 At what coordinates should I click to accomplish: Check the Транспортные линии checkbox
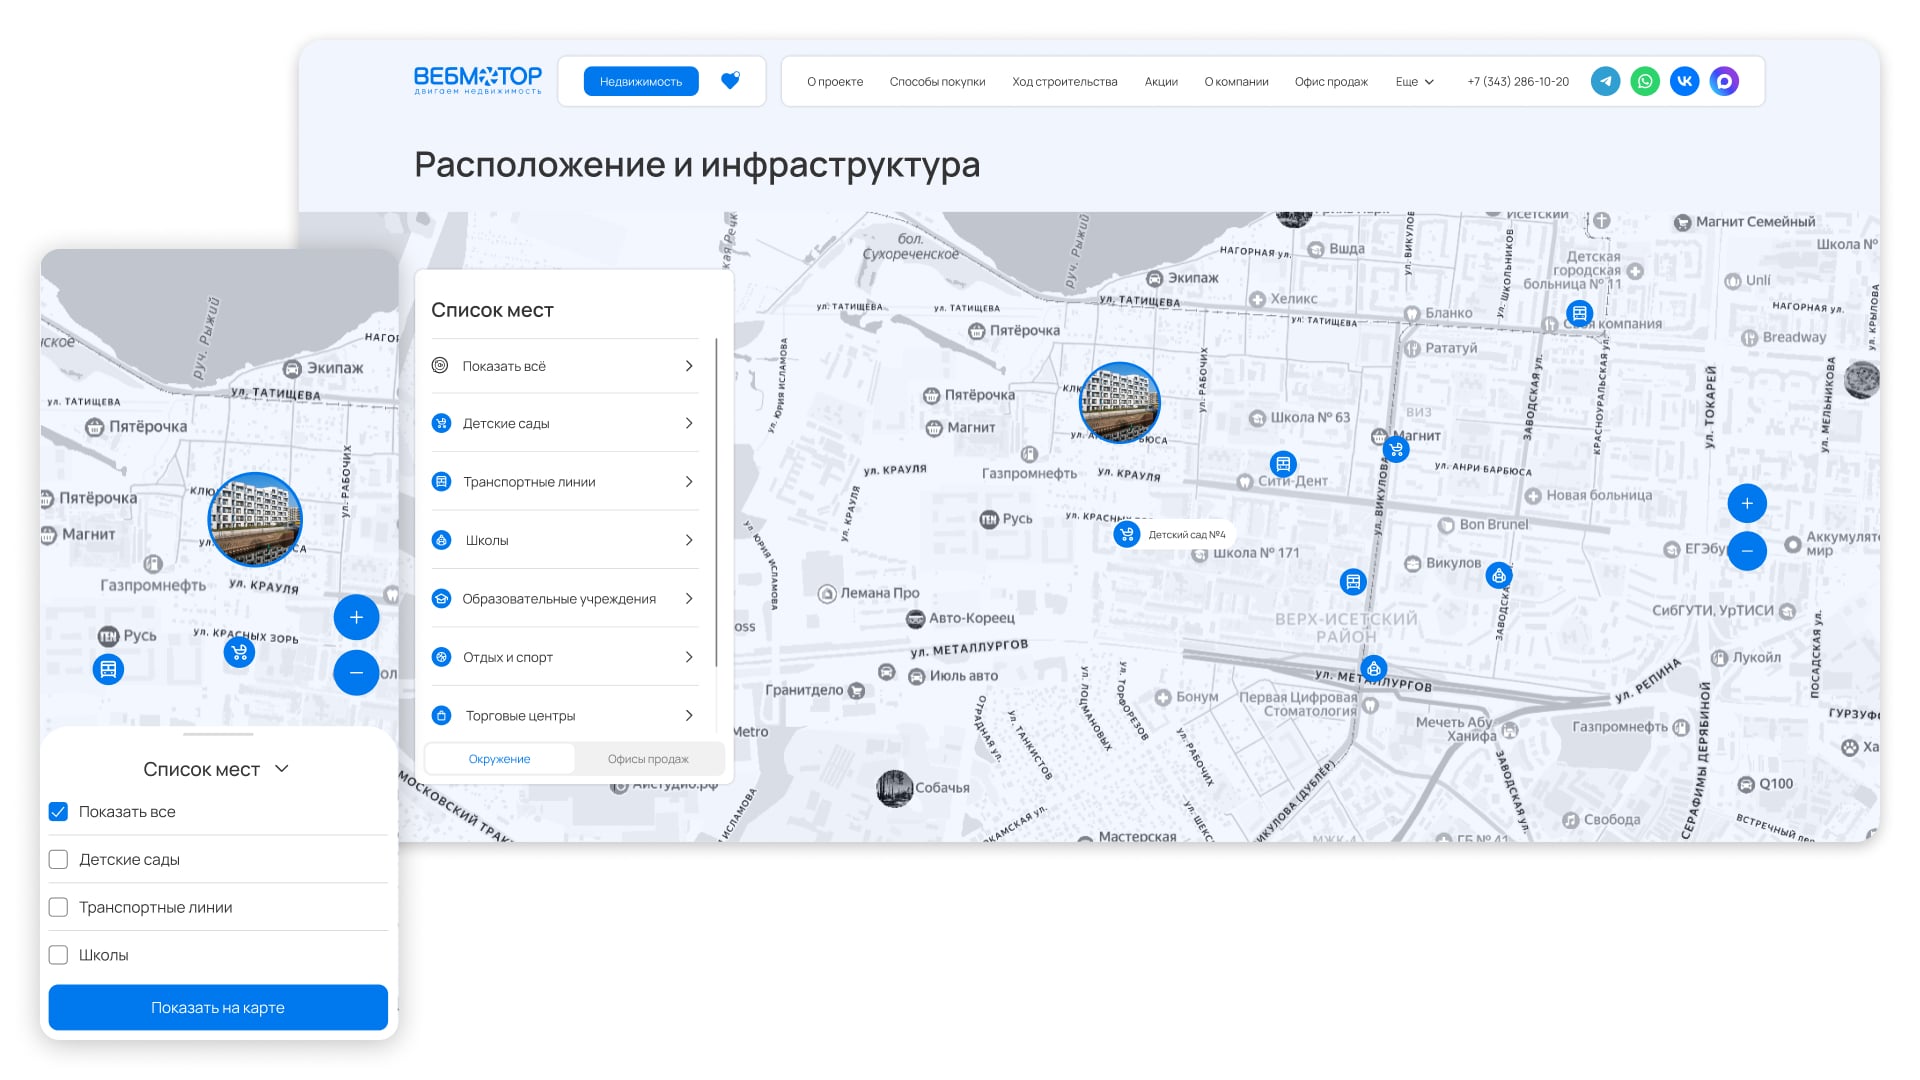pyautogui.click(x=58, y=908)
